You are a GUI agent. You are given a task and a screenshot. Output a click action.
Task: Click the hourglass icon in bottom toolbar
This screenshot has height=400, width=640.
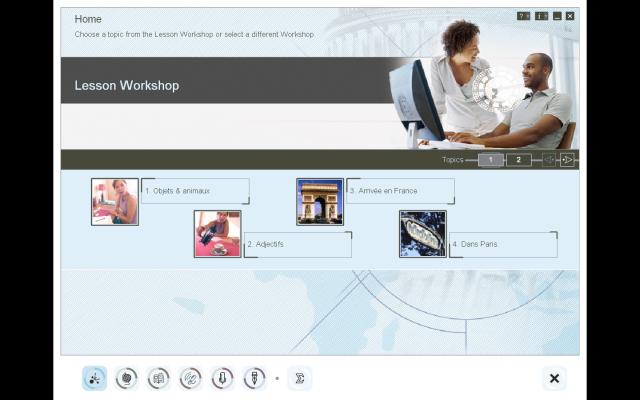299,378
